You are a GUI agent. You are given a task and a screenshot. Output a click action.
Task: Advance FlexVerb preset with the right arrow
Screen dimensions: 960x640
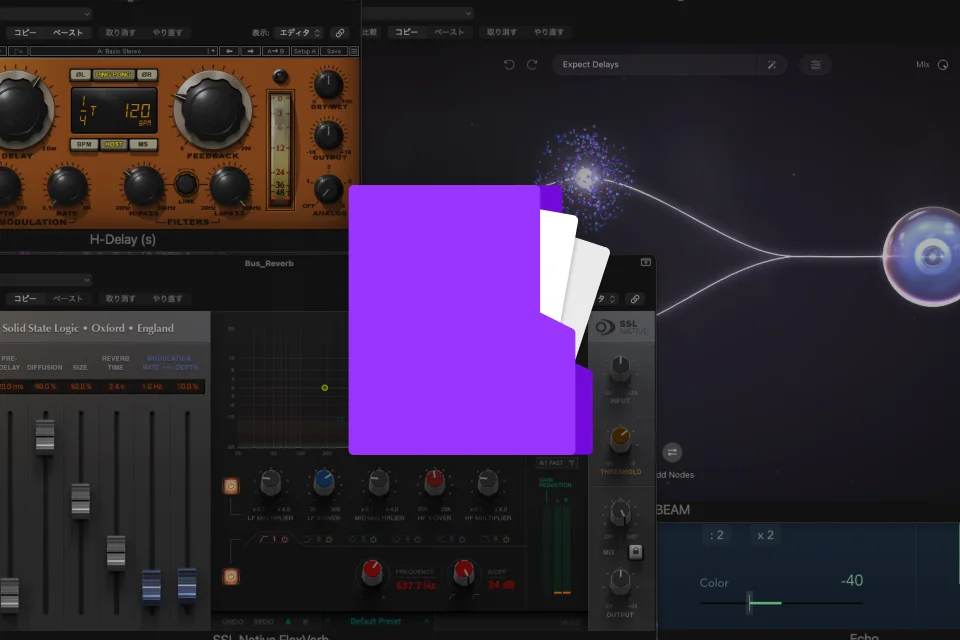pos(427,621)
